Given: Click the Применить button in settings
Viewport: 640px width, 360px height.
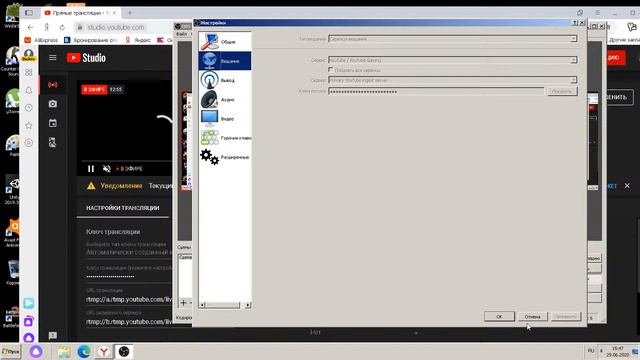Looking at the screenshot, I should click(x=566, y=316).
